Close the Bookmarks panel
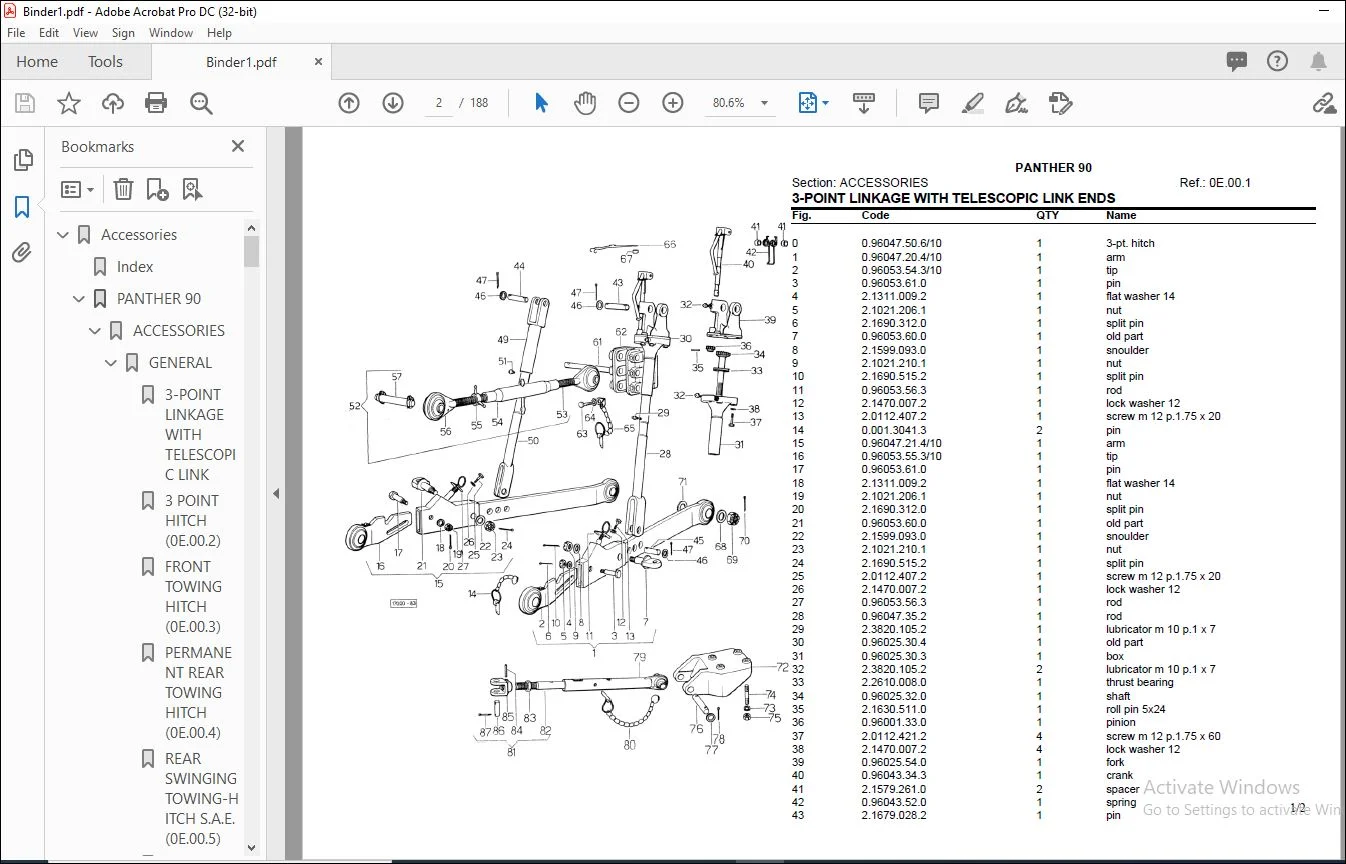Screen dimensions: 1346x864 [238, 147]
